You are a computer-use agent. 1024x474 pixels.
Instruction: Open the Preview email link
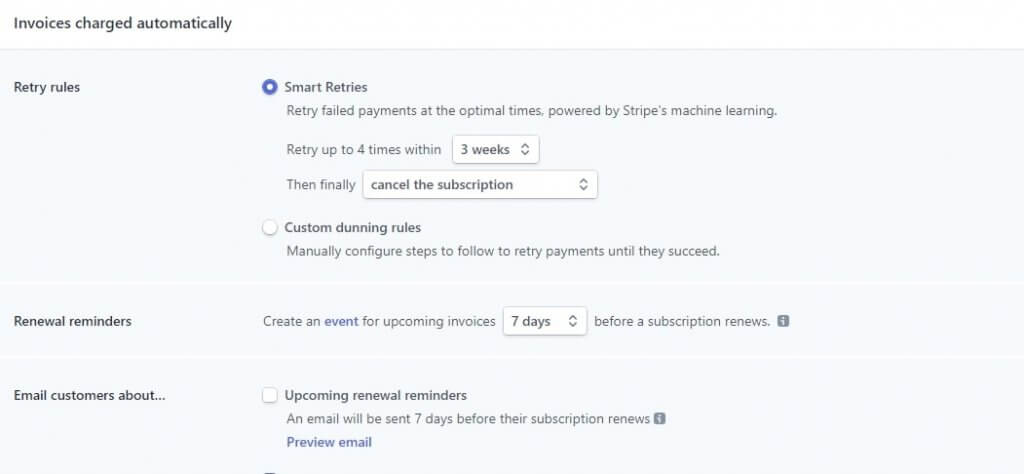(329, 442)
